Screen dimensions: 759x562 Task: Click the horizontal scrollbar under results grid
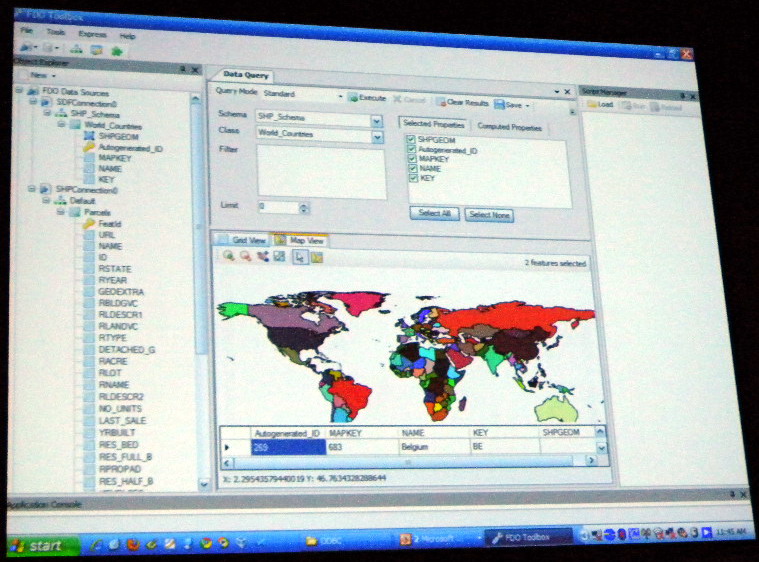[400, 461]
